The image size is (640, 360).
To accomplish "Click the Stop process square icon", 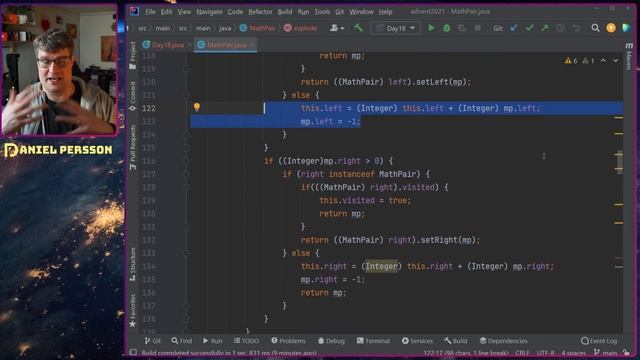I will [x=478, y=28].
